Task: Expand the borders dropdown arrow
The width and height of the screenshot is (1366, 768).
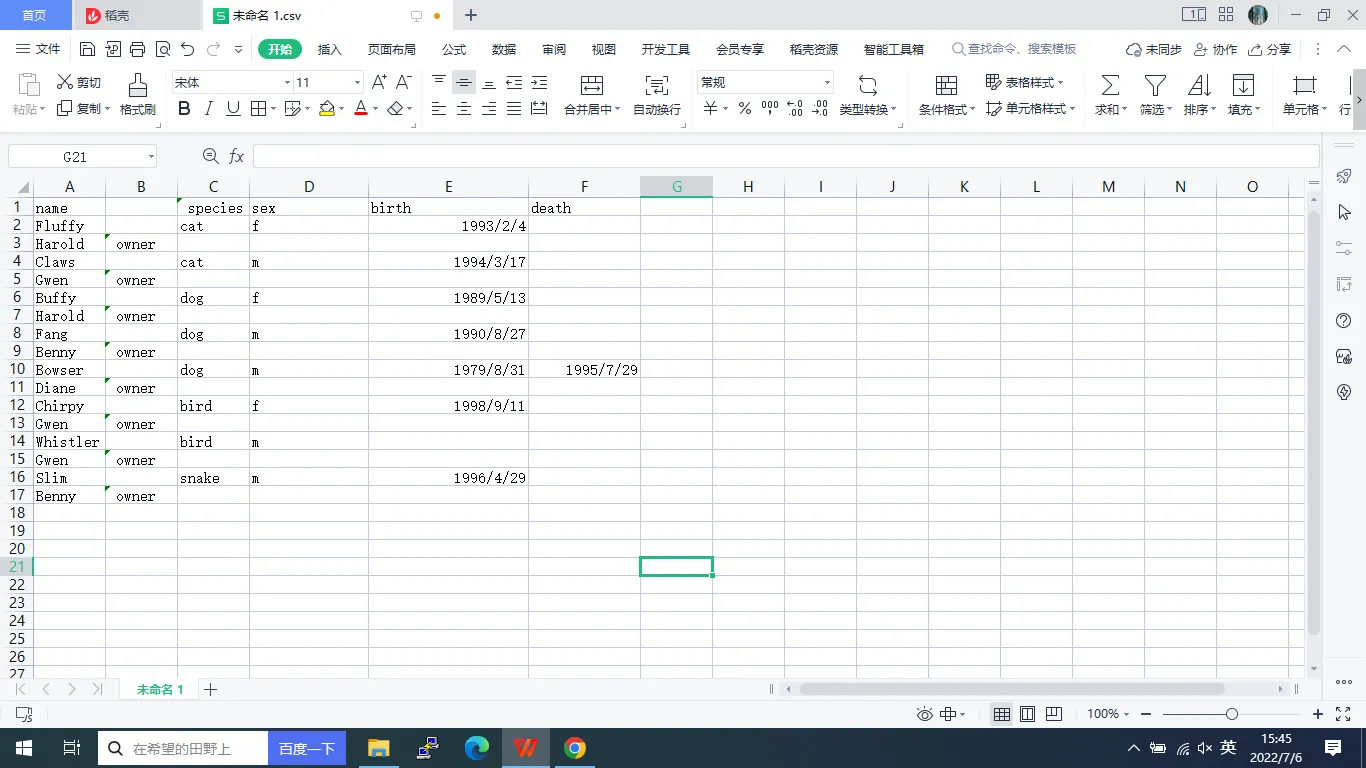Action: point(274,109)
